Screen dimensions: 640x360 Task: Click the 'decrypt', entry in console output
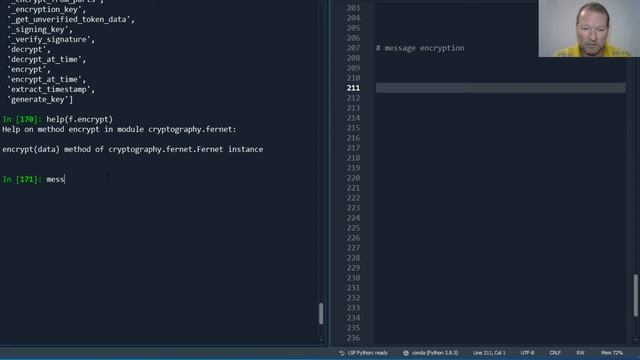pos(29,49)
